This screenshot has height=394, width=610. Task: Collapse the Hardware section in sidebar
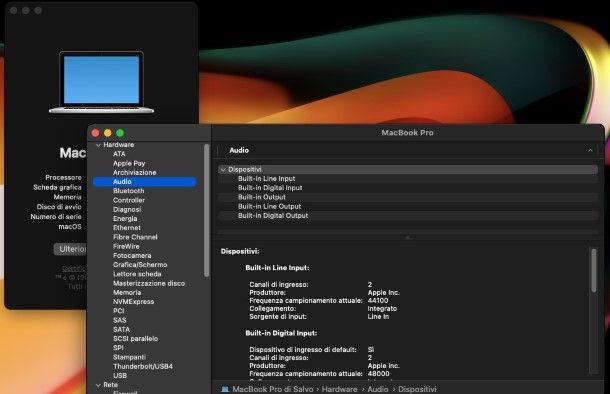click(x=98, y=145)
